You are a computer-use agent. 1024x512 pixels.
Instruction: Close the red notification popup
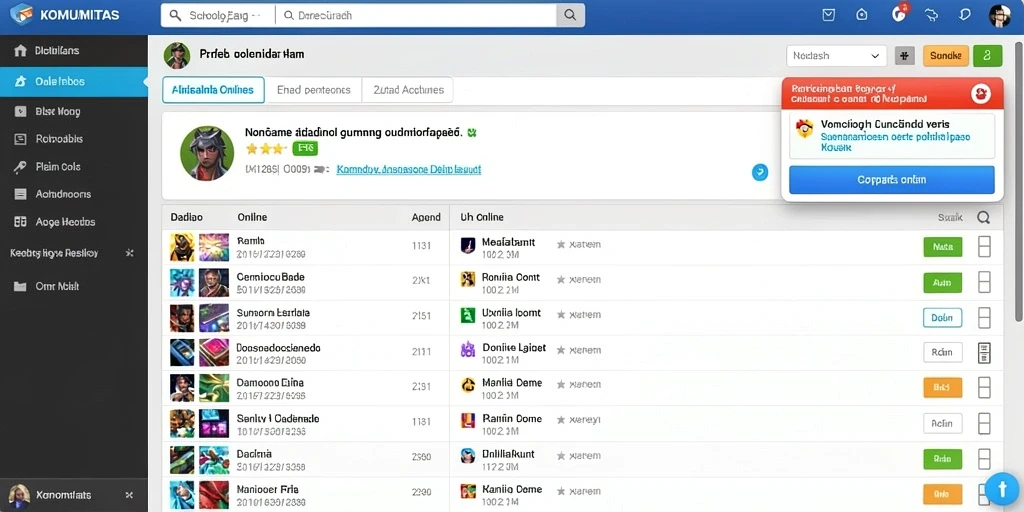pyautogui.click(x=981, y=94)
